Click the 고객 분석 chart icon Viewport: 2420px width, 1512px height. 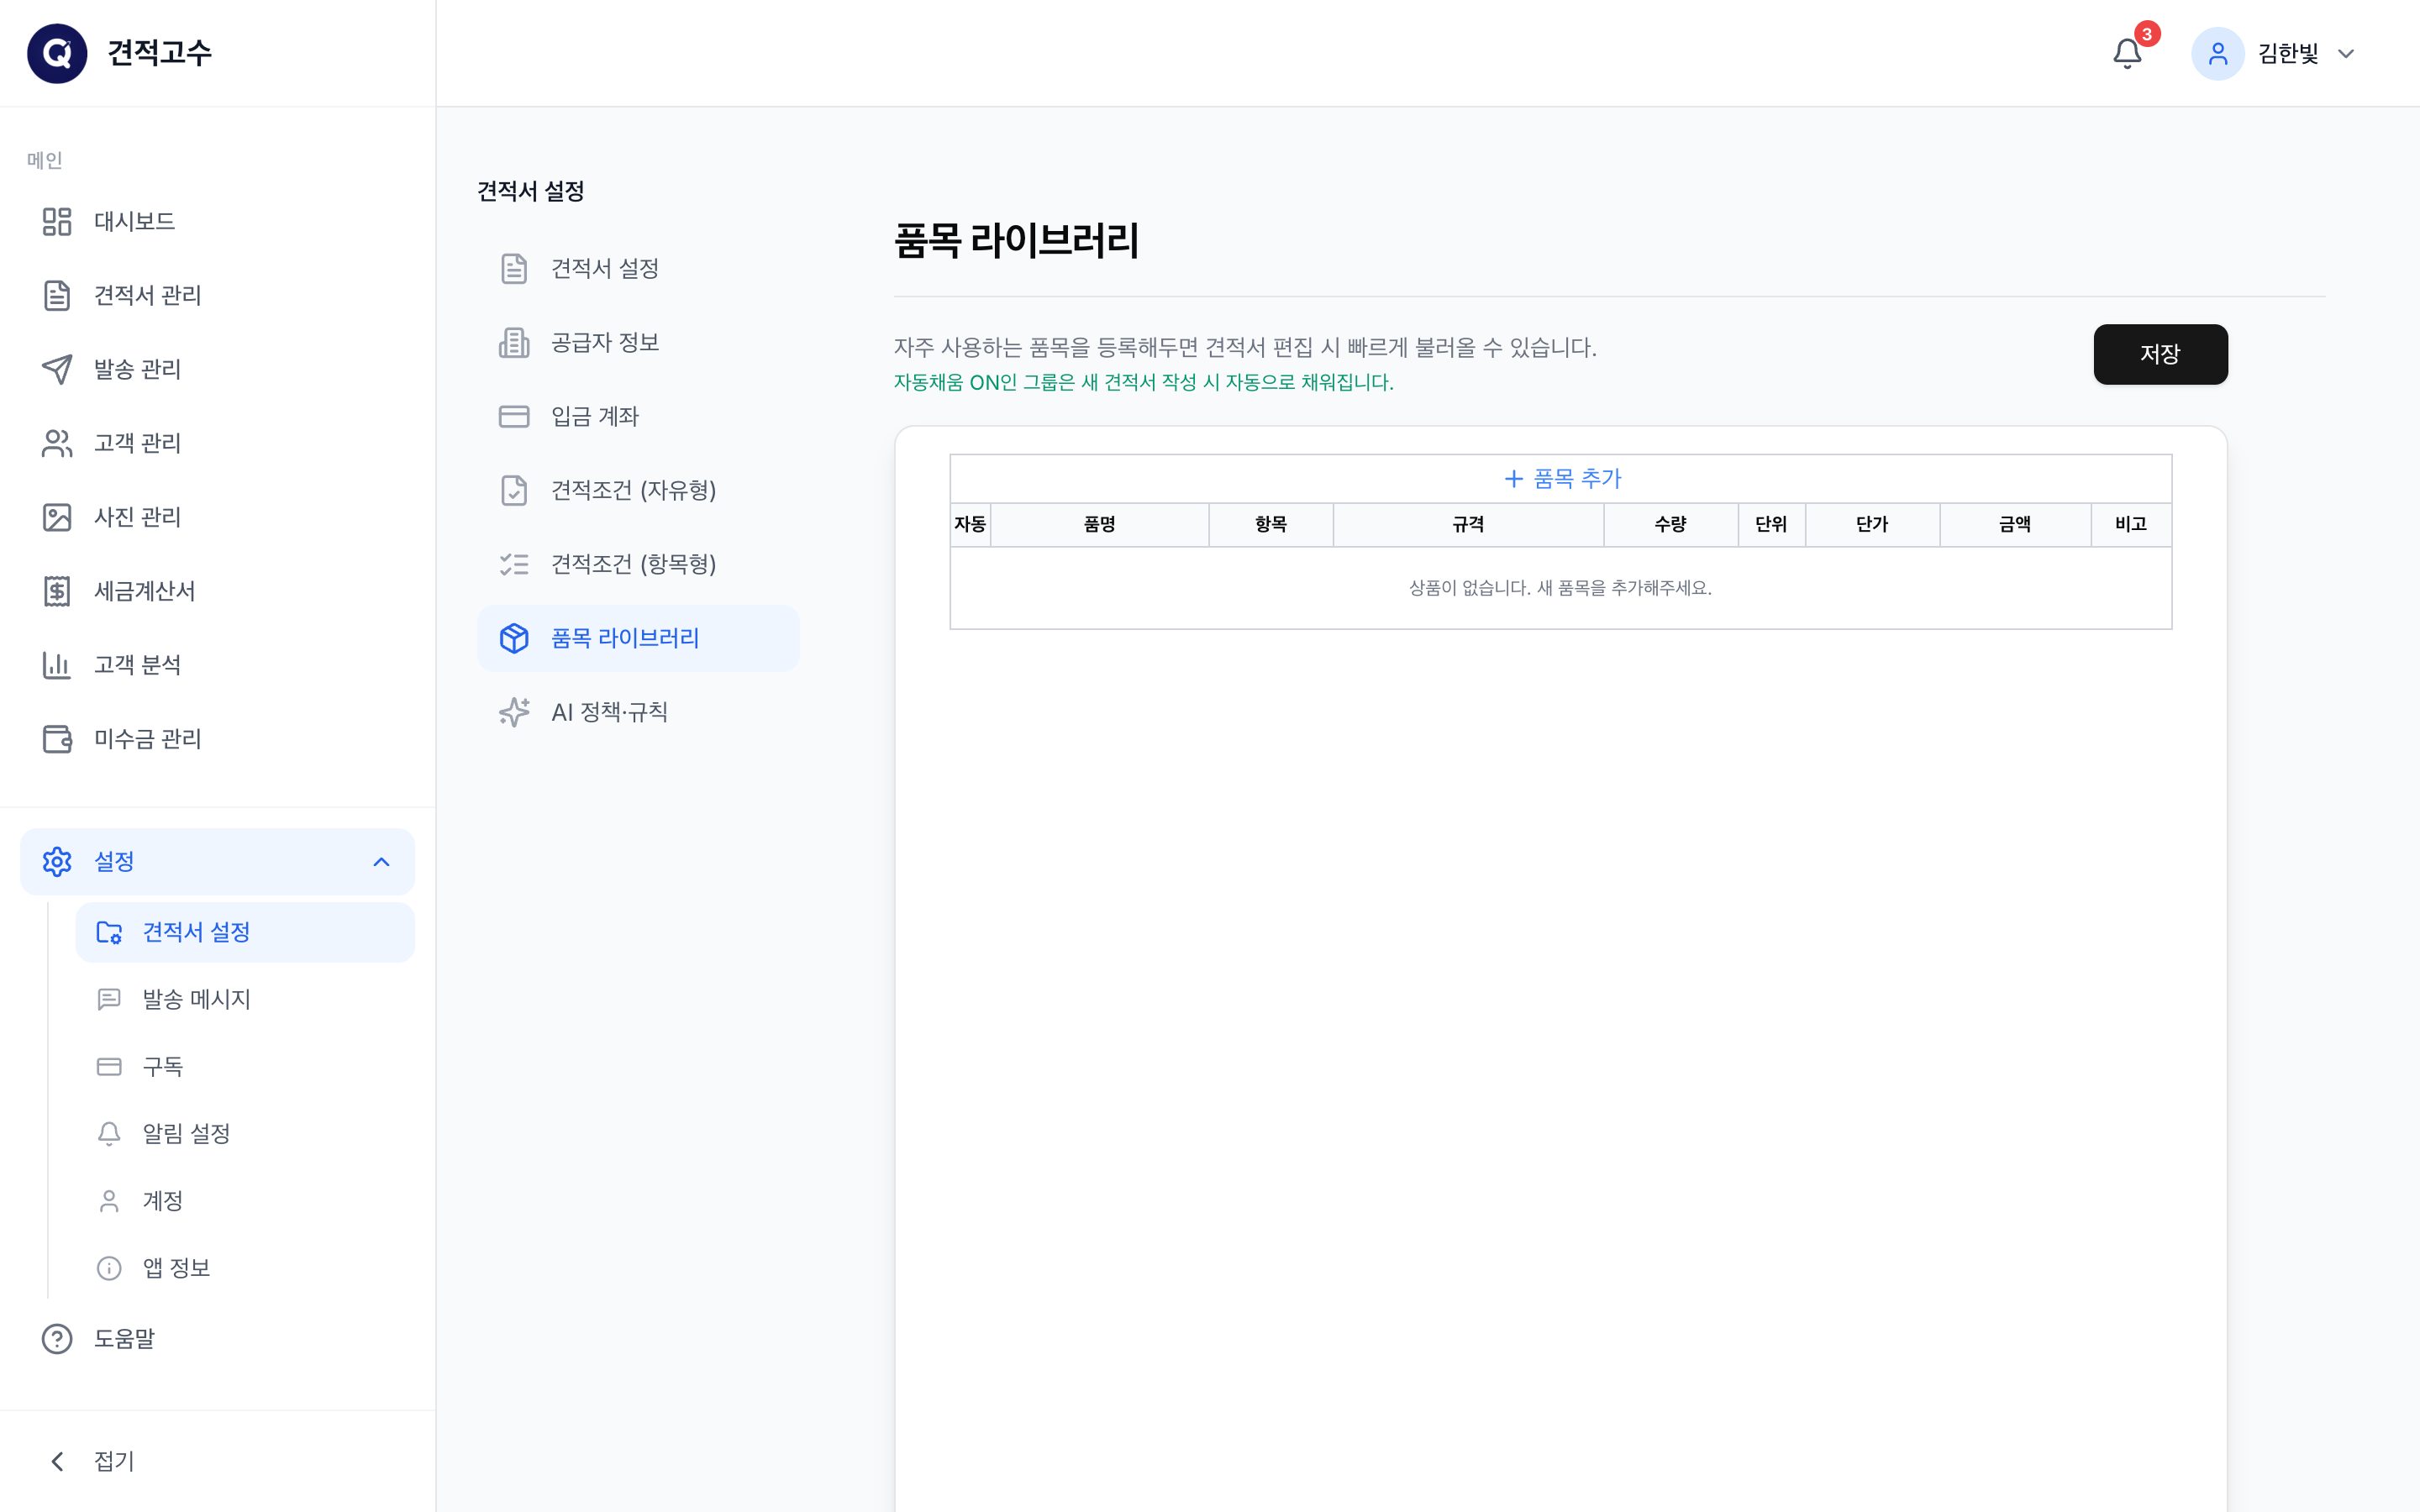coord(57,665)
